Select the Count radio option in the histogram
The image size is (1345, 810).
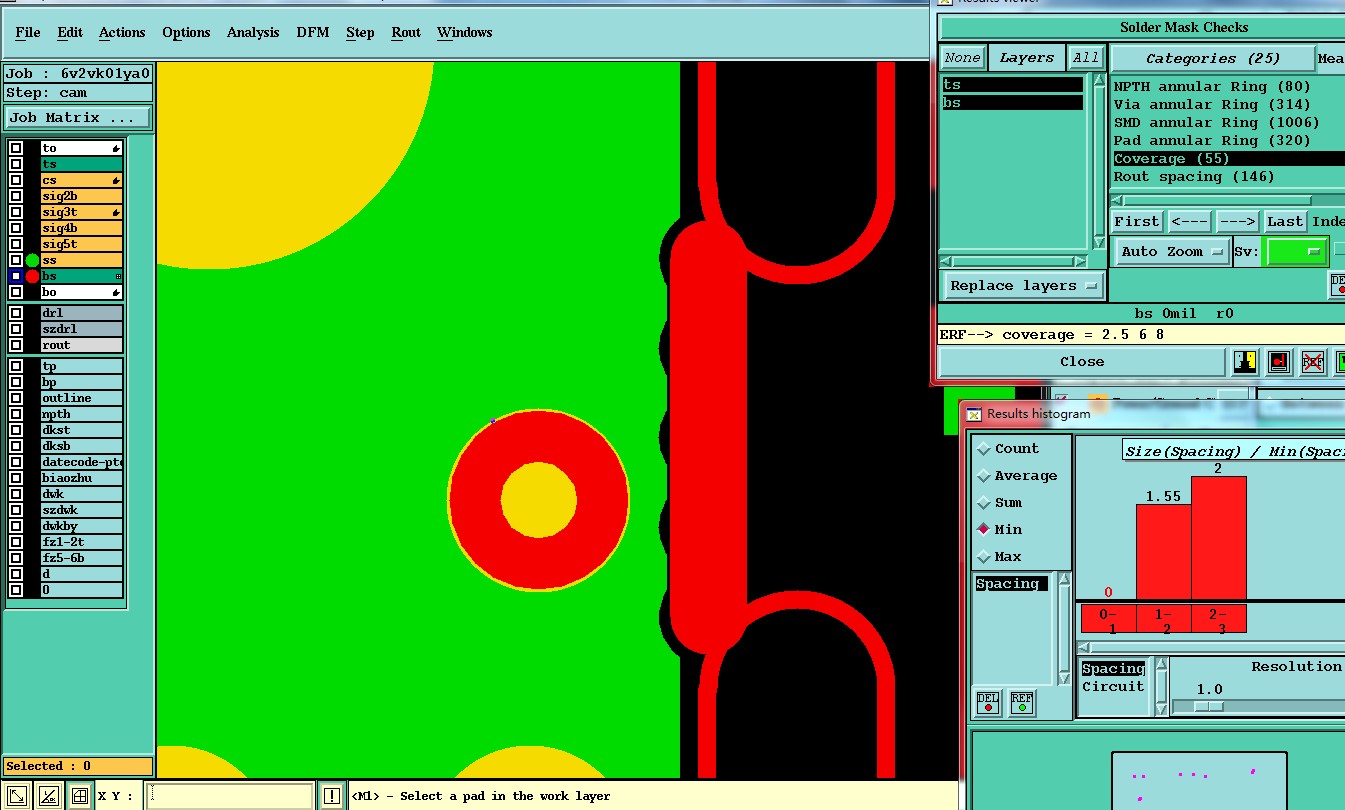coord(984,449)
